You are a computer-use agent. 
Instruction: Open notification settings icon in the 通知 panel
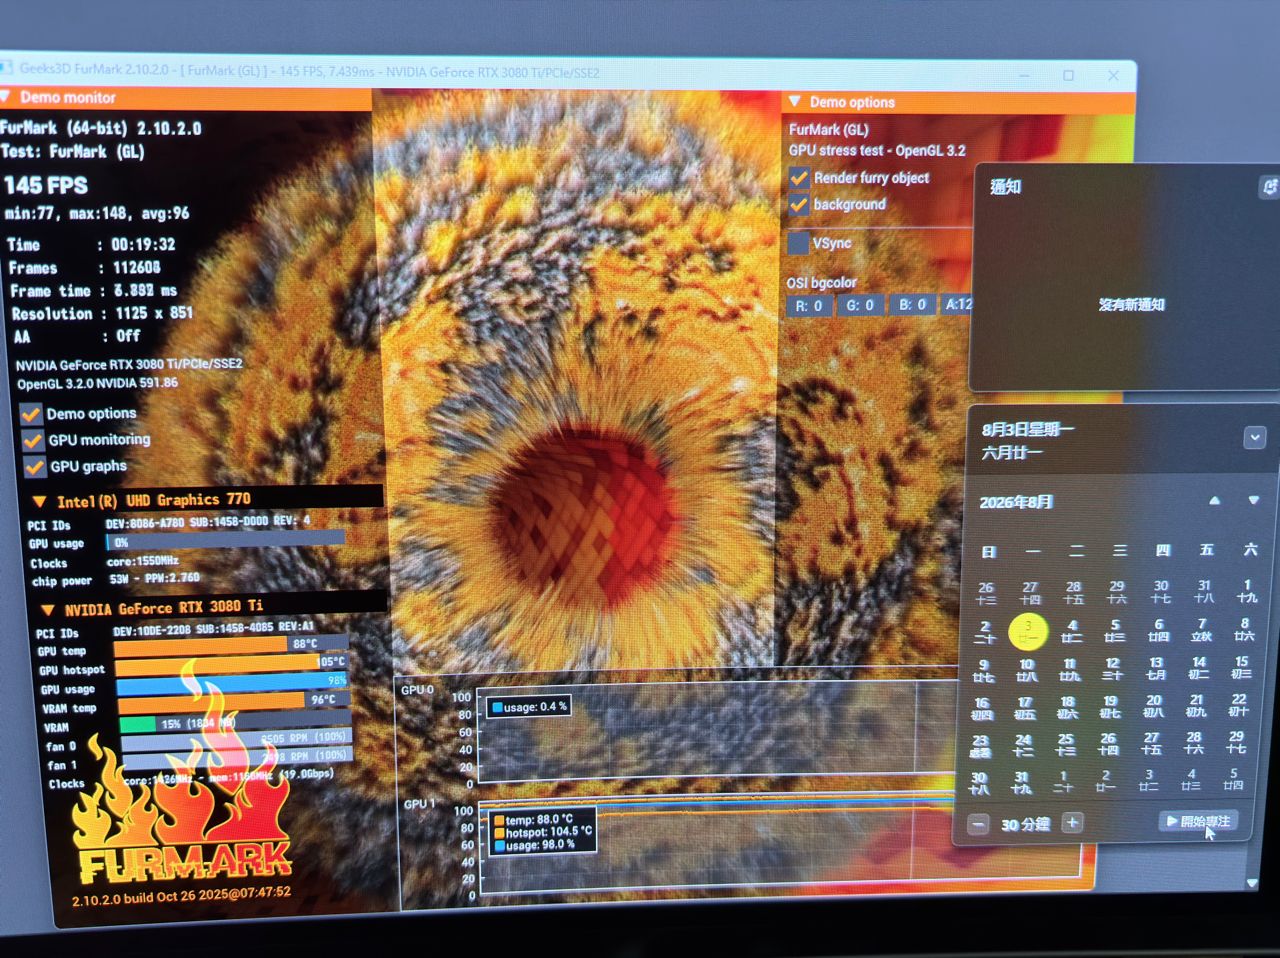point(1268,187)
